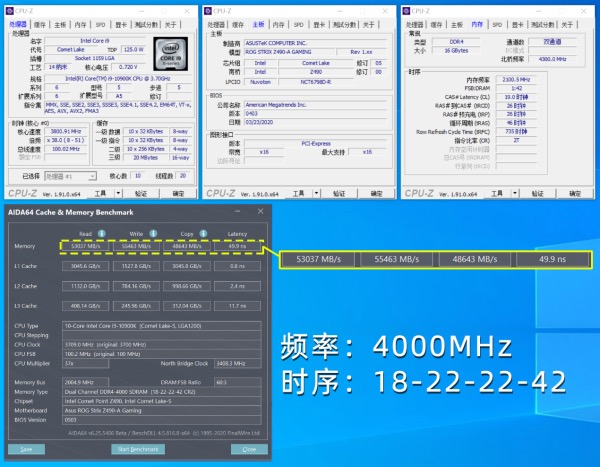Select 处理器 tab in motherboard CPU-Z window
This screenshot has width=600, height=467.
[216, 25]
